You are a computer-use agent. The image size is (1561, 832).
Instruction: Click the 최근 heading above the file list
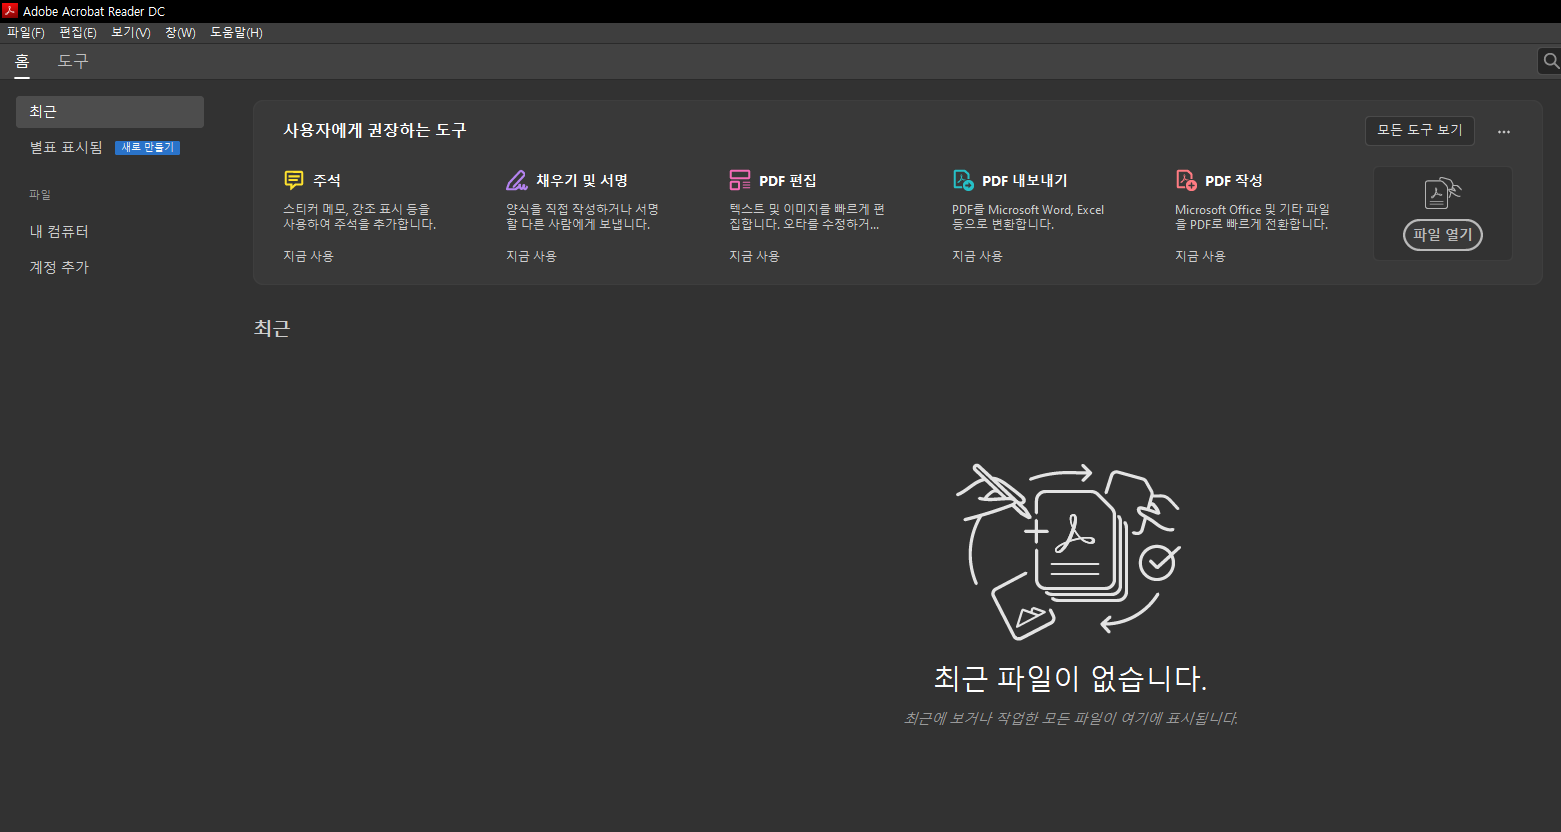click(x=272, y=328)
